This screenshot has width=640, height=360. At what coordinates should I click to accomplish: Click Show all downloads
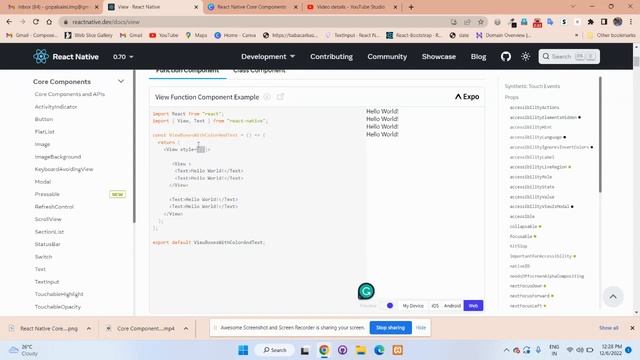point(609,328)
